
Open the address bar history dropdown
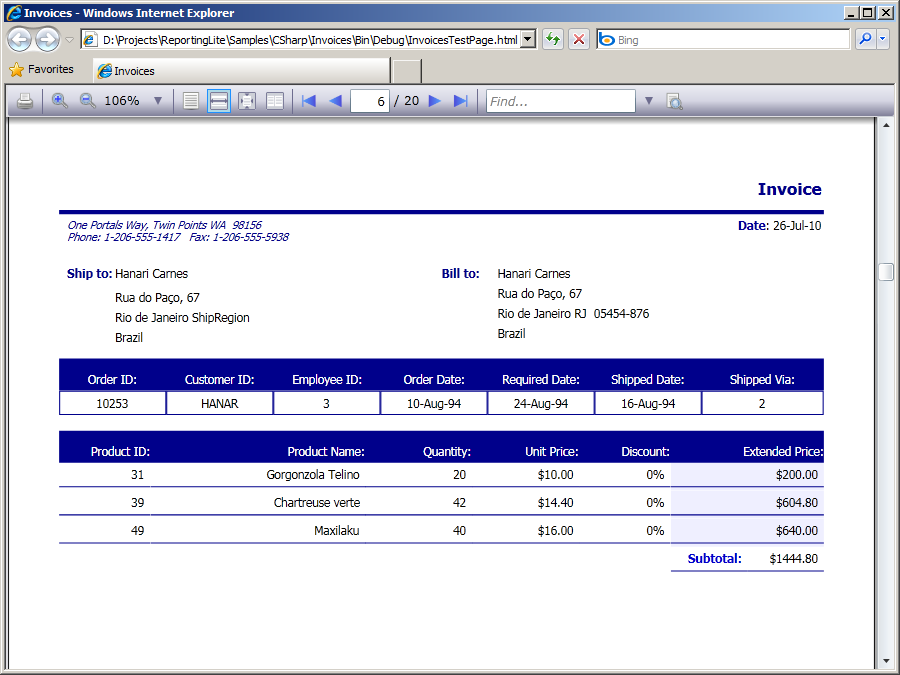[x=528, y=40]
